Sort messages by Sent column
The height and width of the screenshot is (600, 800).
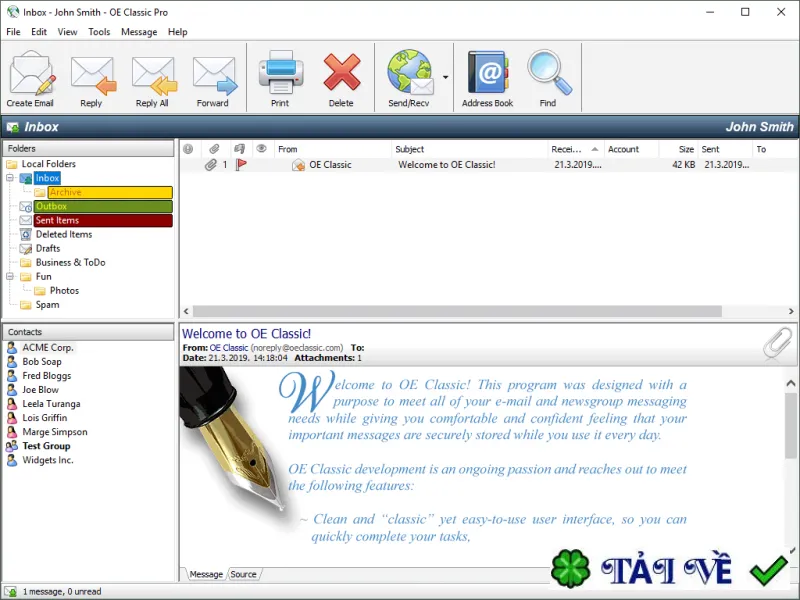[725, 149]
